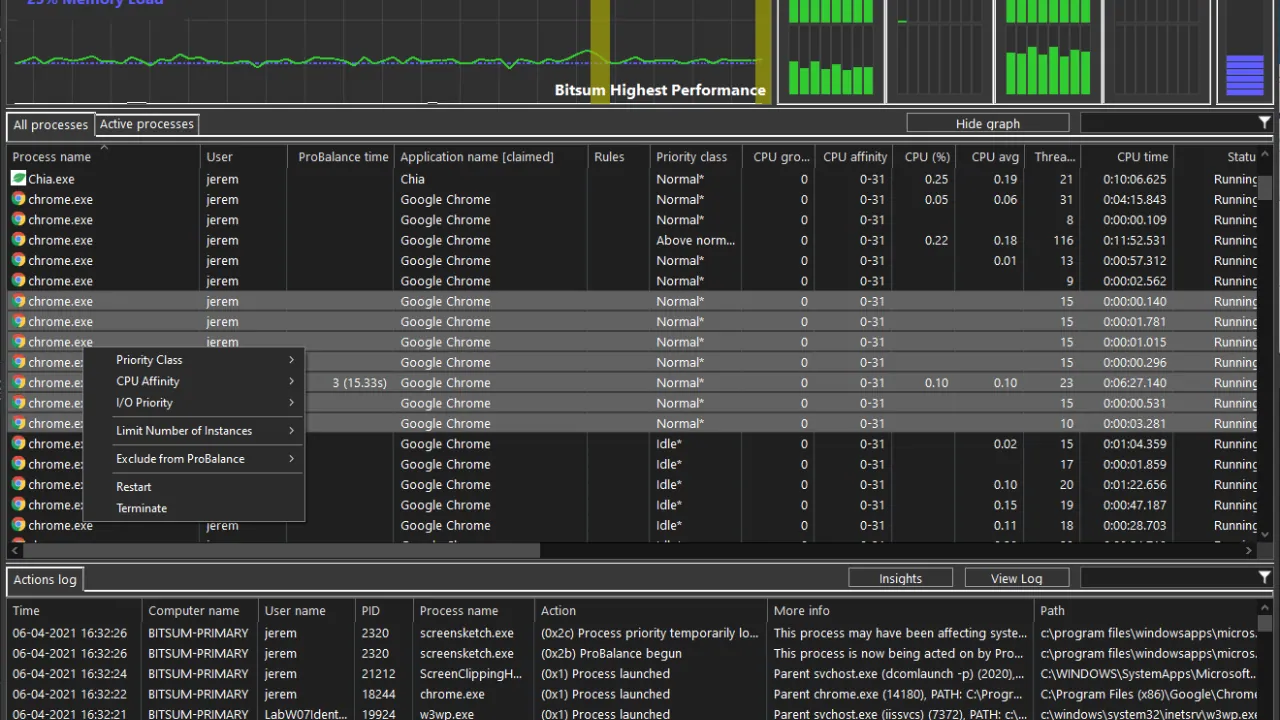Click Chrome icon in the 0:00:01.015 row
The image size is (1280, 720).
point(18,342)
